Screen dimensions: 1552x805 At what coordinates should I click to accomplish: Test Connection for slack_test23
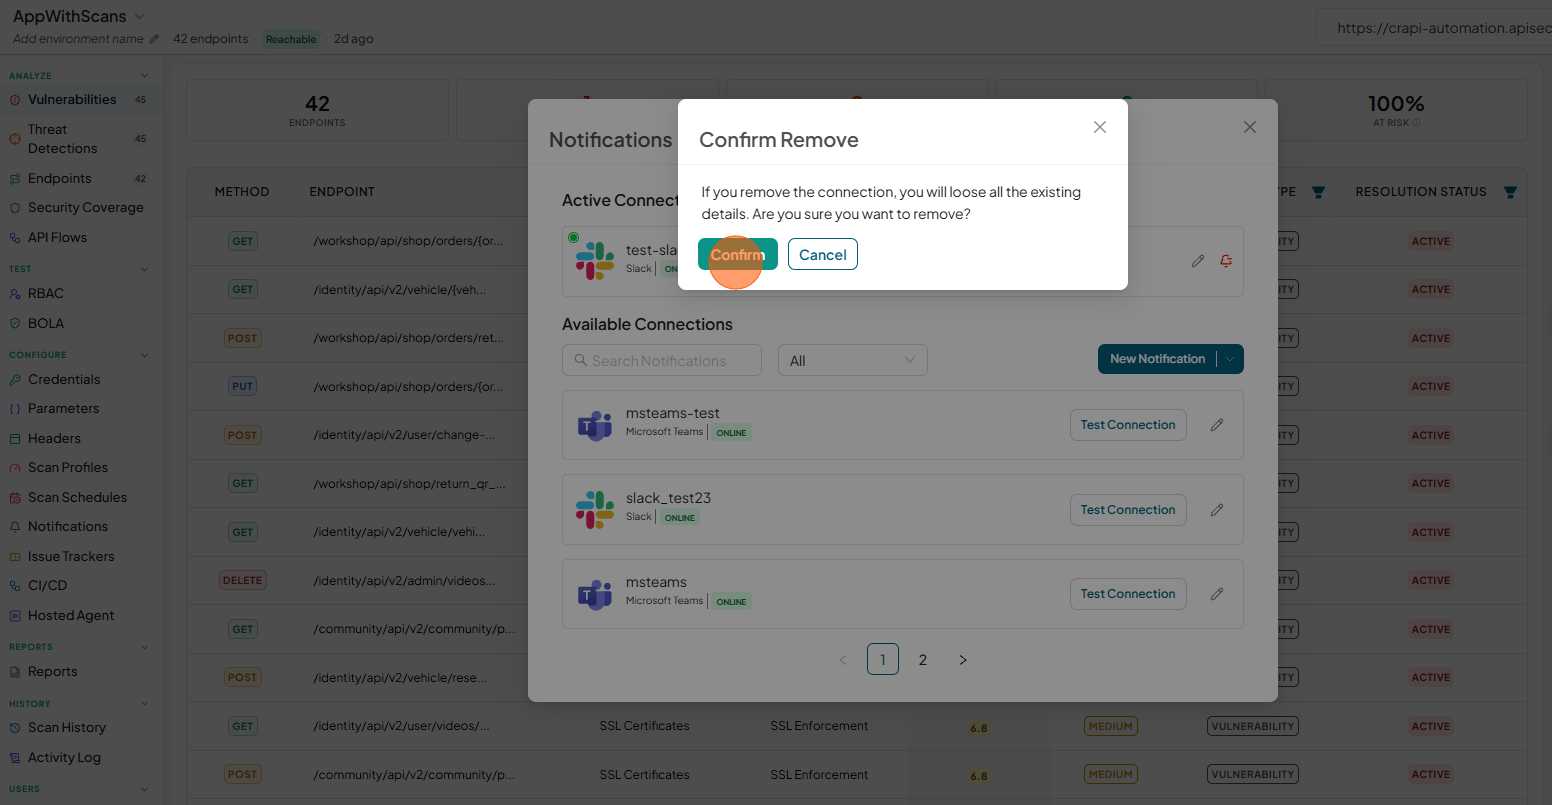point(1128,510)
